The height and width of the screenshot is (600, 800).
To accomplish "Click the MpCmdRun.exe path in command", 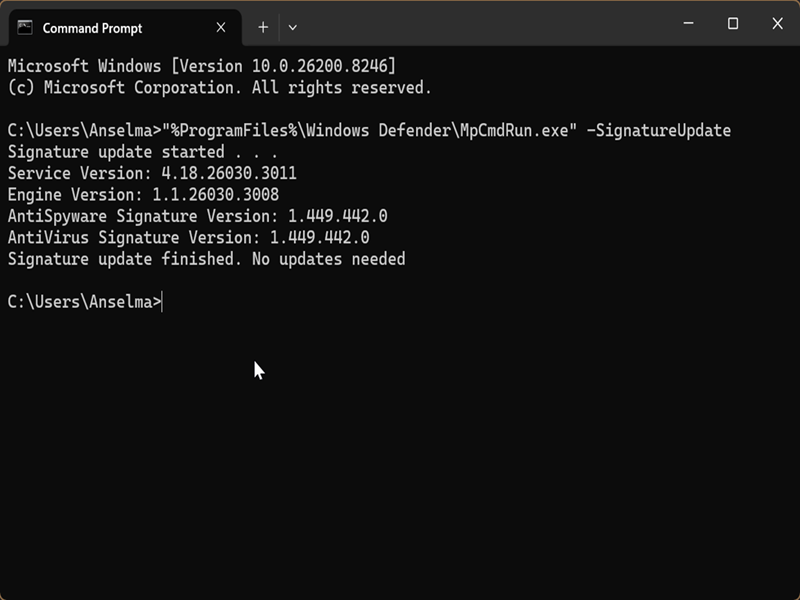I will pos(369,131).
